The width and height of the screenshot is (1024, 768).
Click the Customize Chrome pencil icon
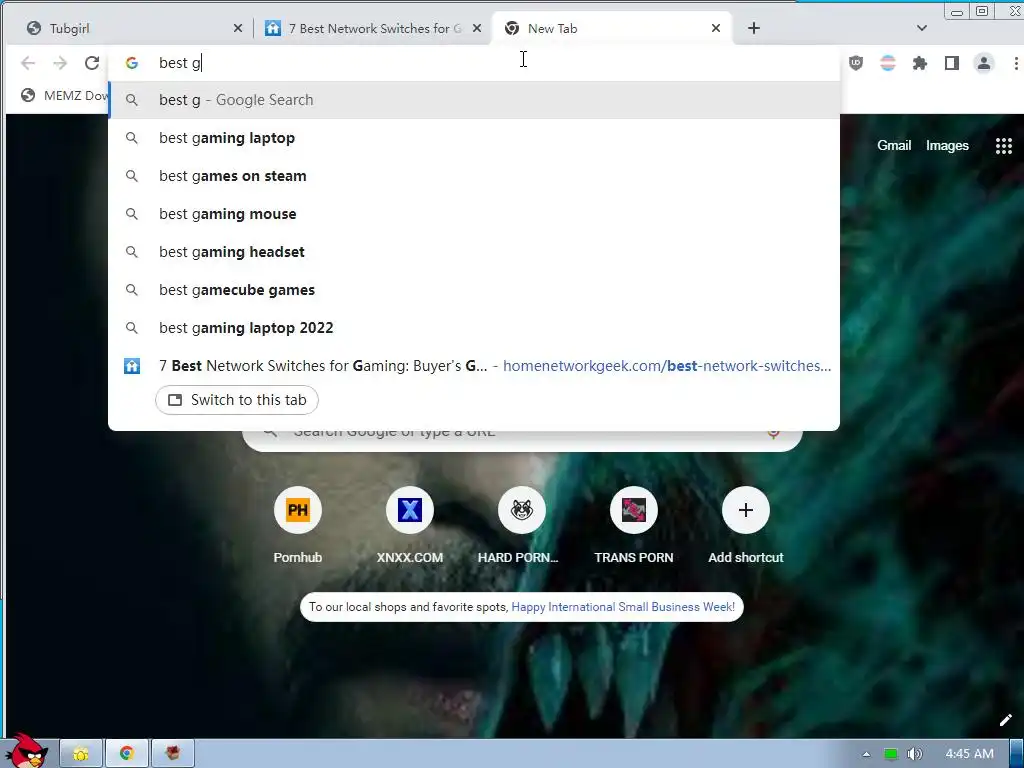point(1006,720)
